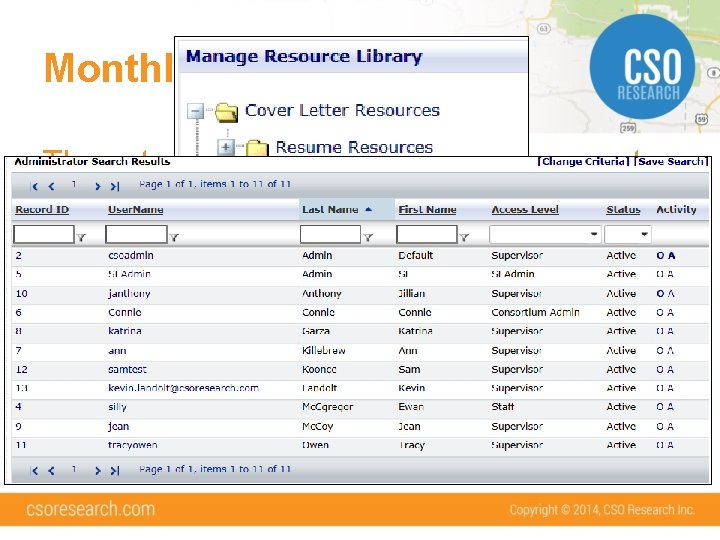
Task: Go to last page in bottom pager
Action: [x=115, y=471]
